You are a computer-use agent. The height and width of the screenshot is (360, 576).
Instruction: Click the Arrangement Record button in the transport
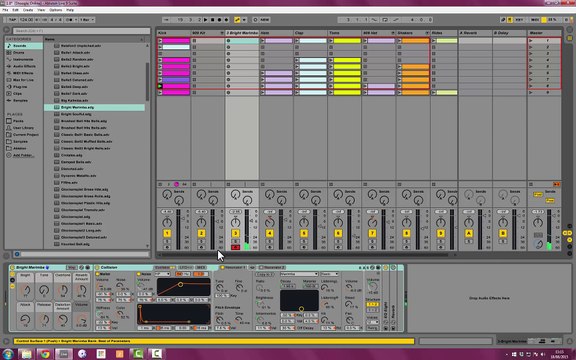pyautogui.click(x=220, y=20)
